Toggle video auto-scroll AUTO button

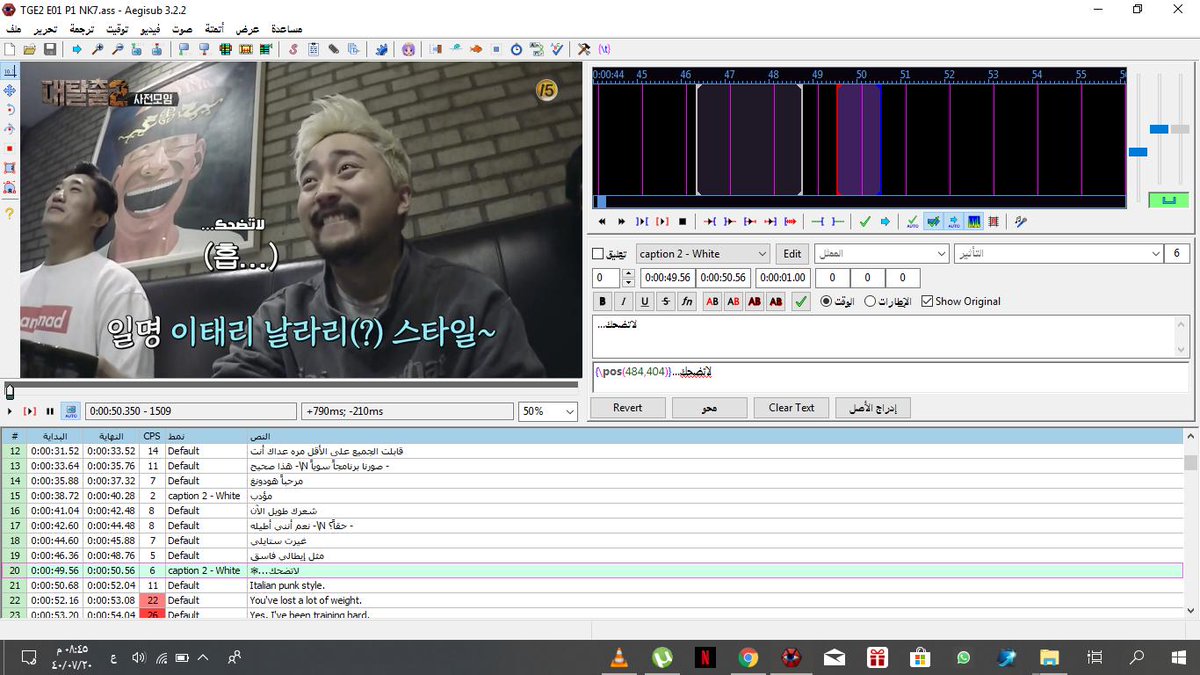pyautogui.click(x=71, y=411)
